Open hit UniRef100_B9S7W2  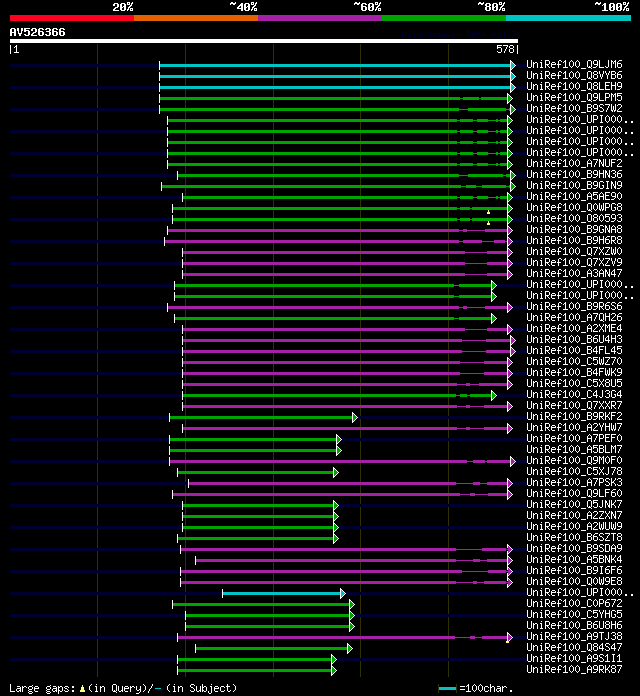tap(574, 108)
